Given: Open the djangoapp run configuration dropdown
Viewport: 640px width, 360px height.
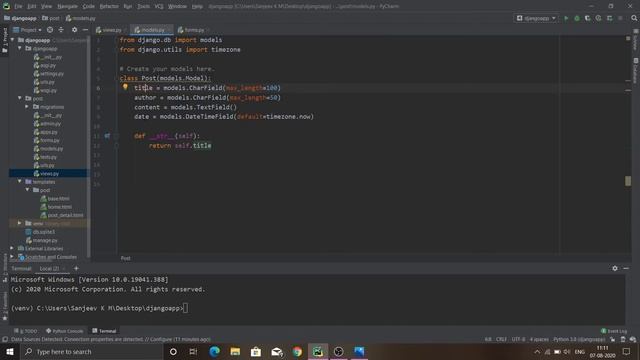Looking at the screenshot, I should click(x=536, y=18).
